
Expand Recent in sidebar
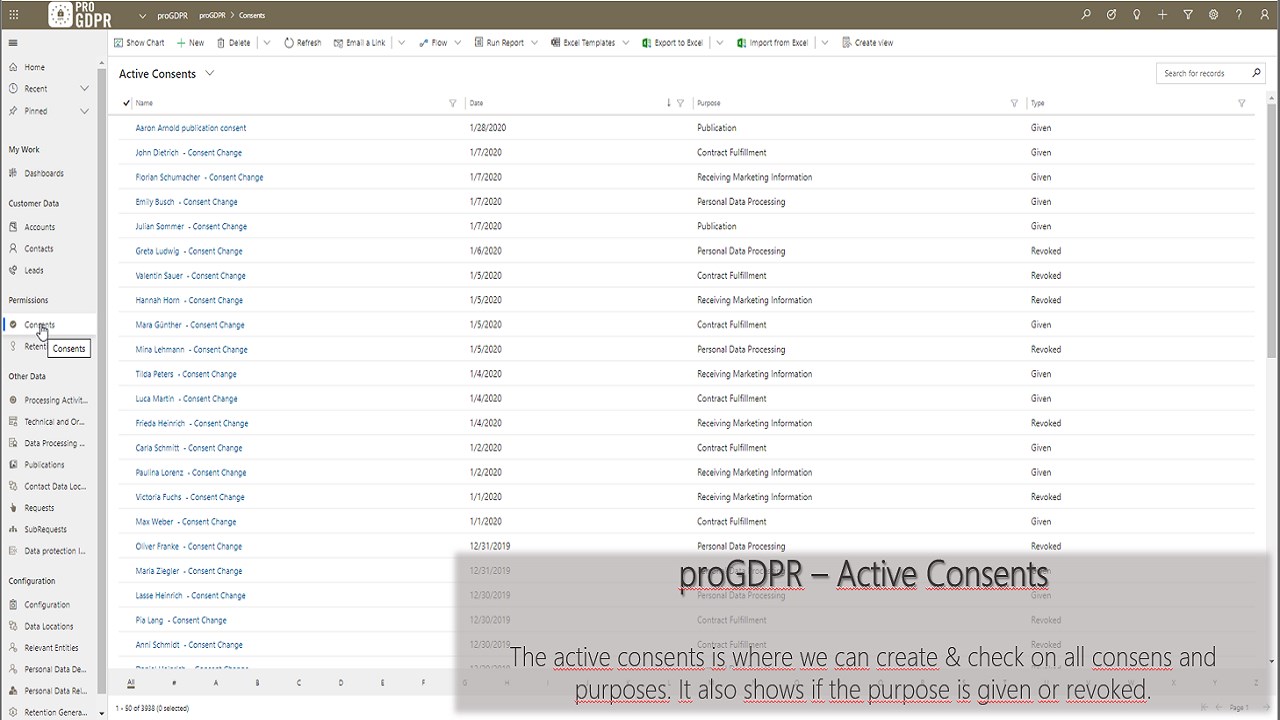click(84, 89)
